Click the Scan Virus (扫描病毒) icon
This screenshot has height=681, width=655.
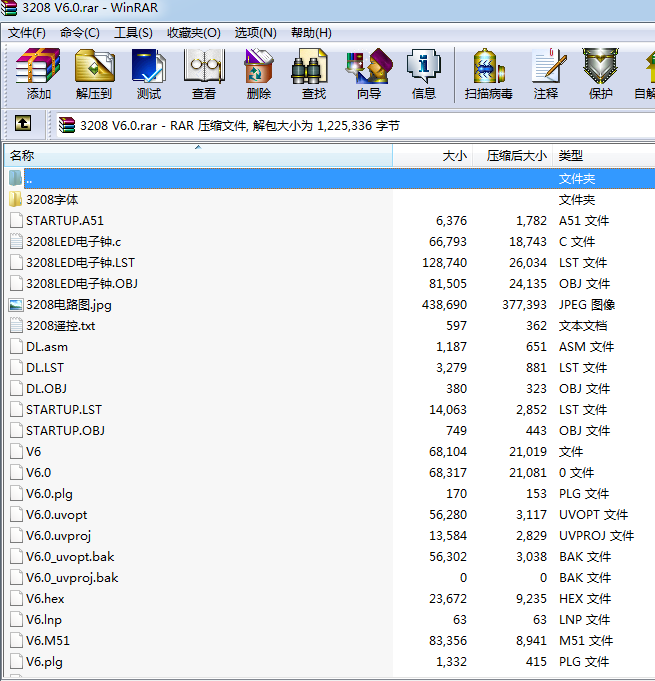coord(488,66)
